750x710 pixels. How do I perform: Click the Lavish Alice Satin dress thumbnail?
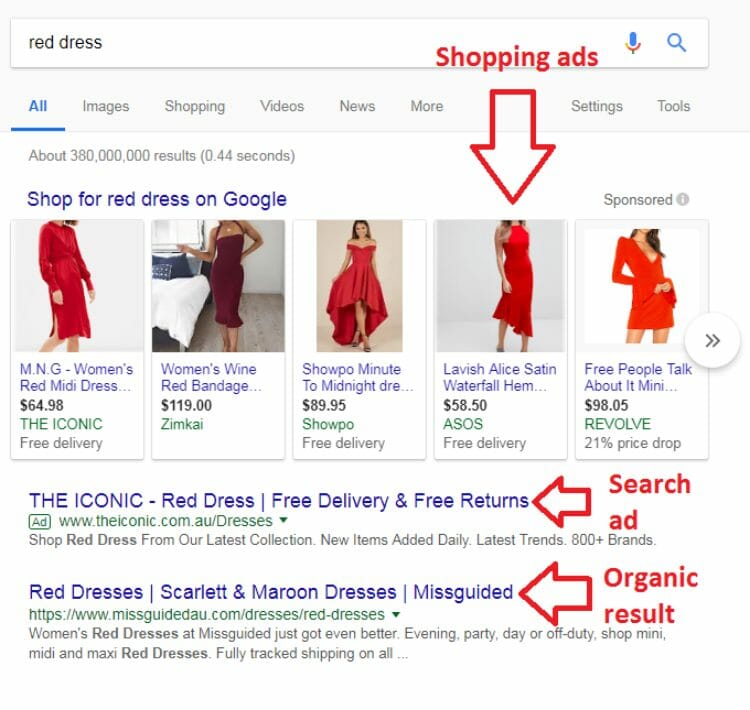click(x=500, y=286)
